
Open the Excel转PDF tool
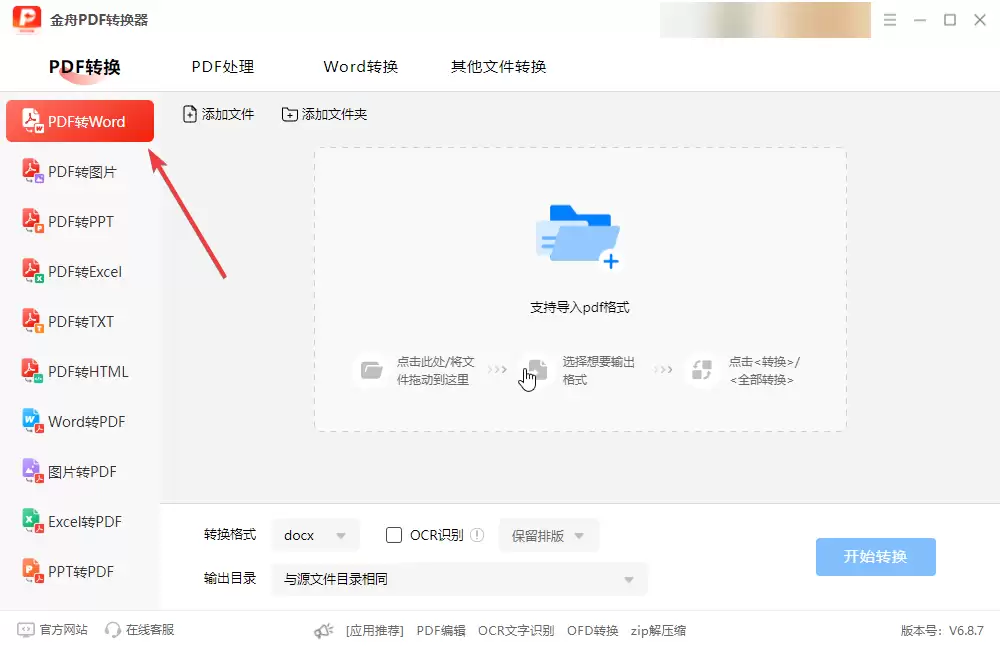pos(80,521)
